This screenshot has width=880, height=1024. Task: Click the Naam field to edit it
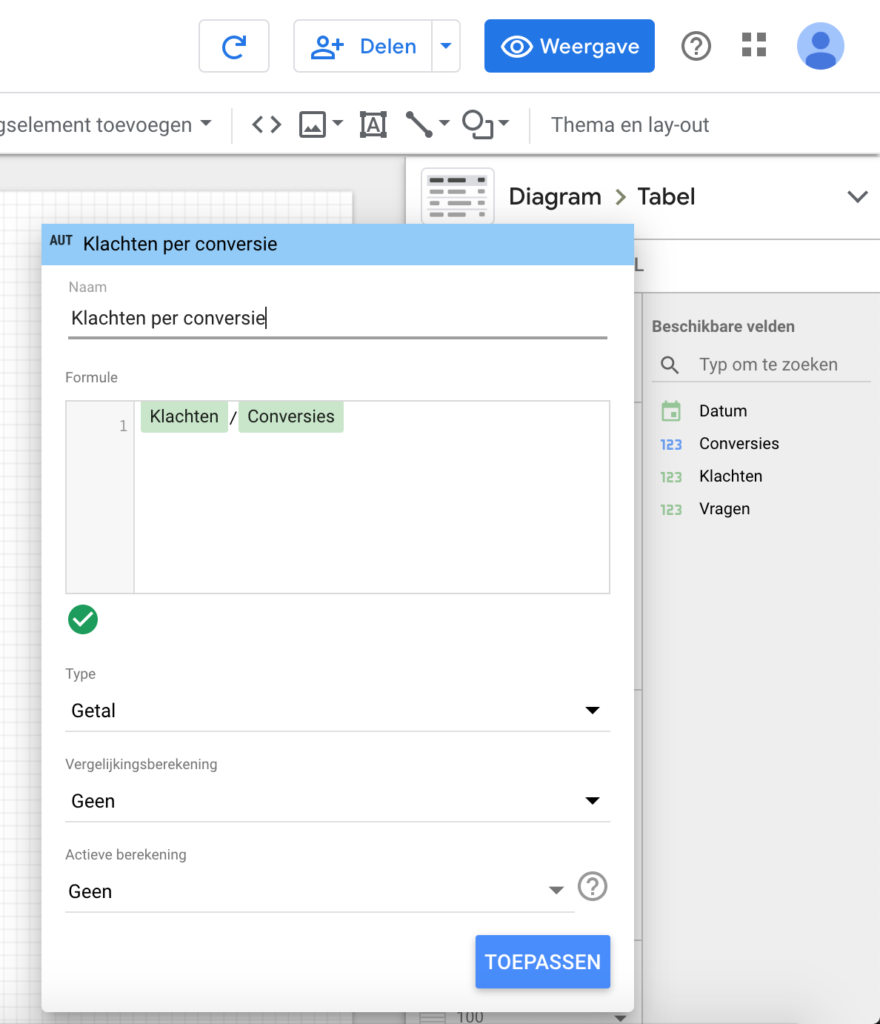337,319
